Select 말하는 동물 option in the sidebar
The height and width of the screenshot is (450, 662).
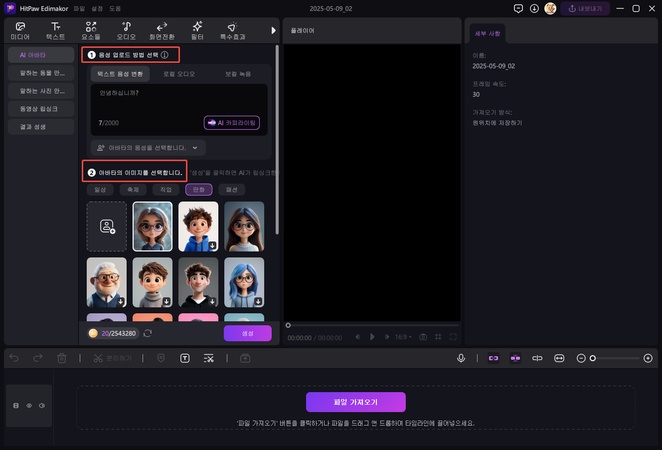click(x=41, y=73)
